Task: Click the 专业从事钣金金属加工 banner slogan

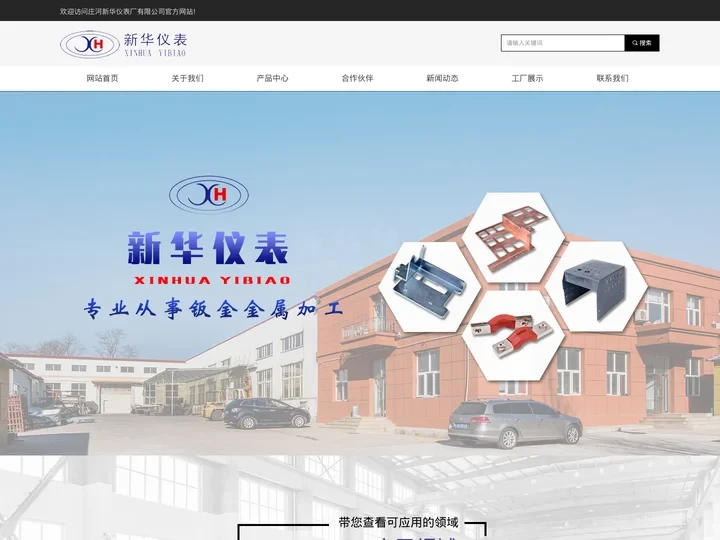Action: [x=213, y=308]
